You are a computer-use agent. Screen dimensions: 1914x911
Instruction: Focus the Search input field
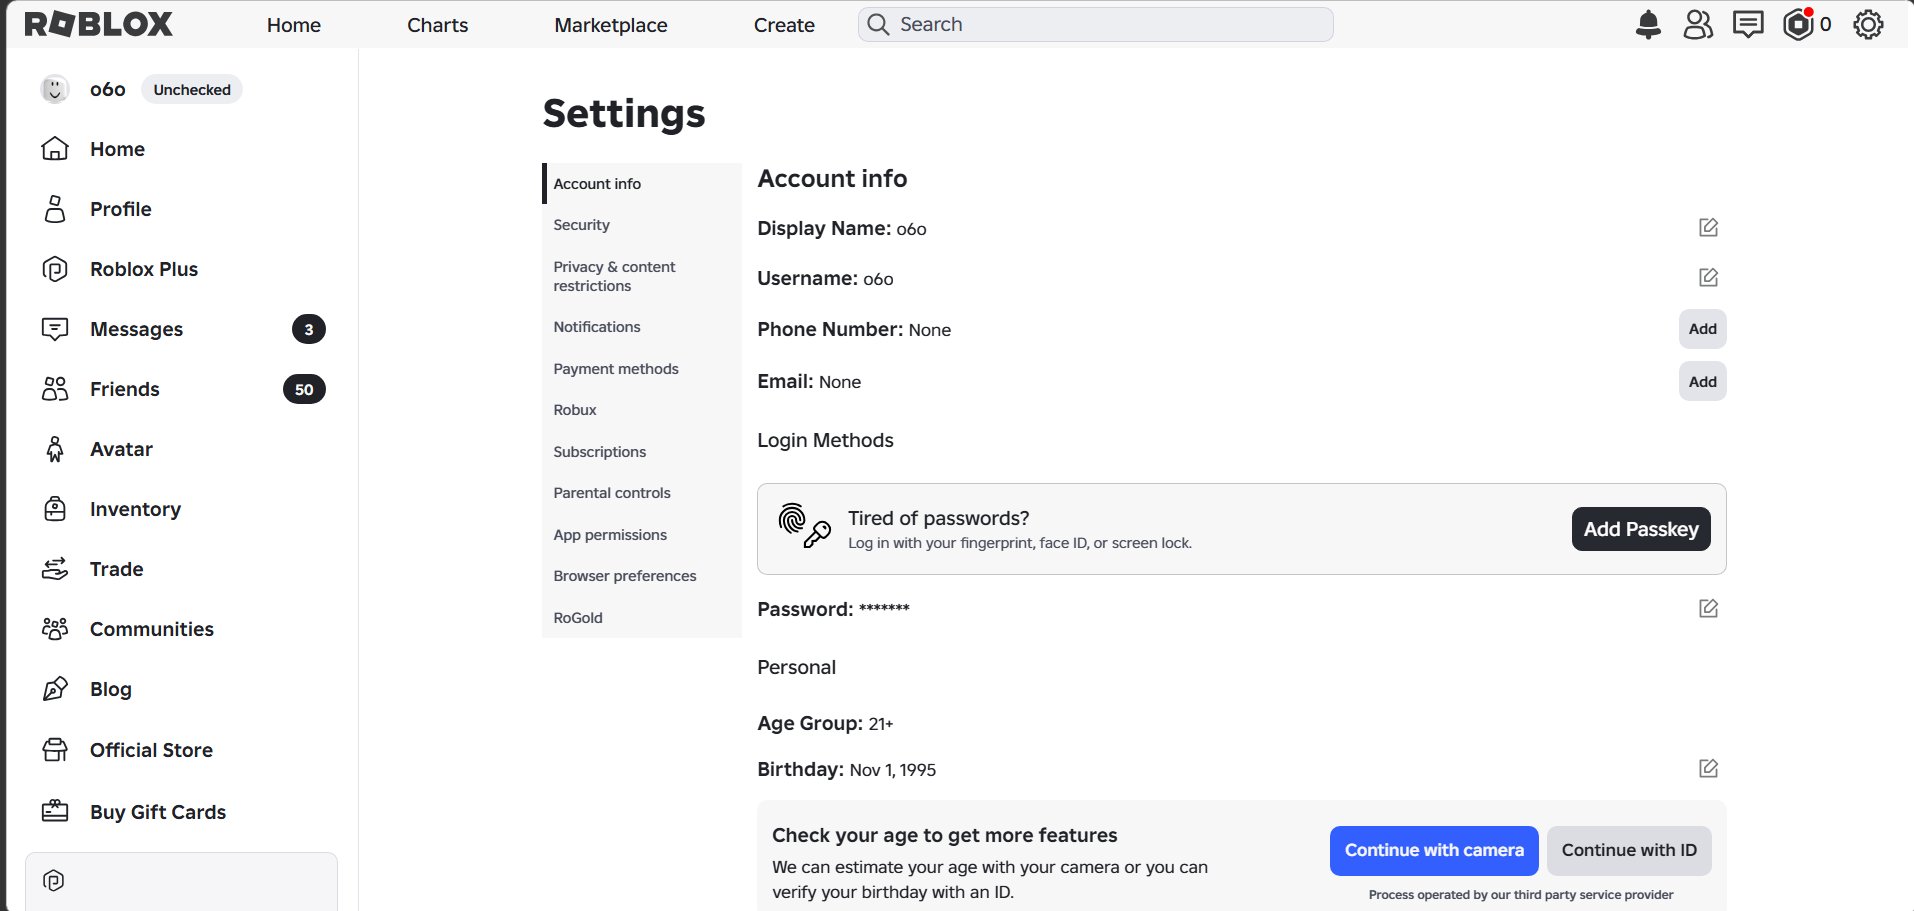click(1095, 24)
